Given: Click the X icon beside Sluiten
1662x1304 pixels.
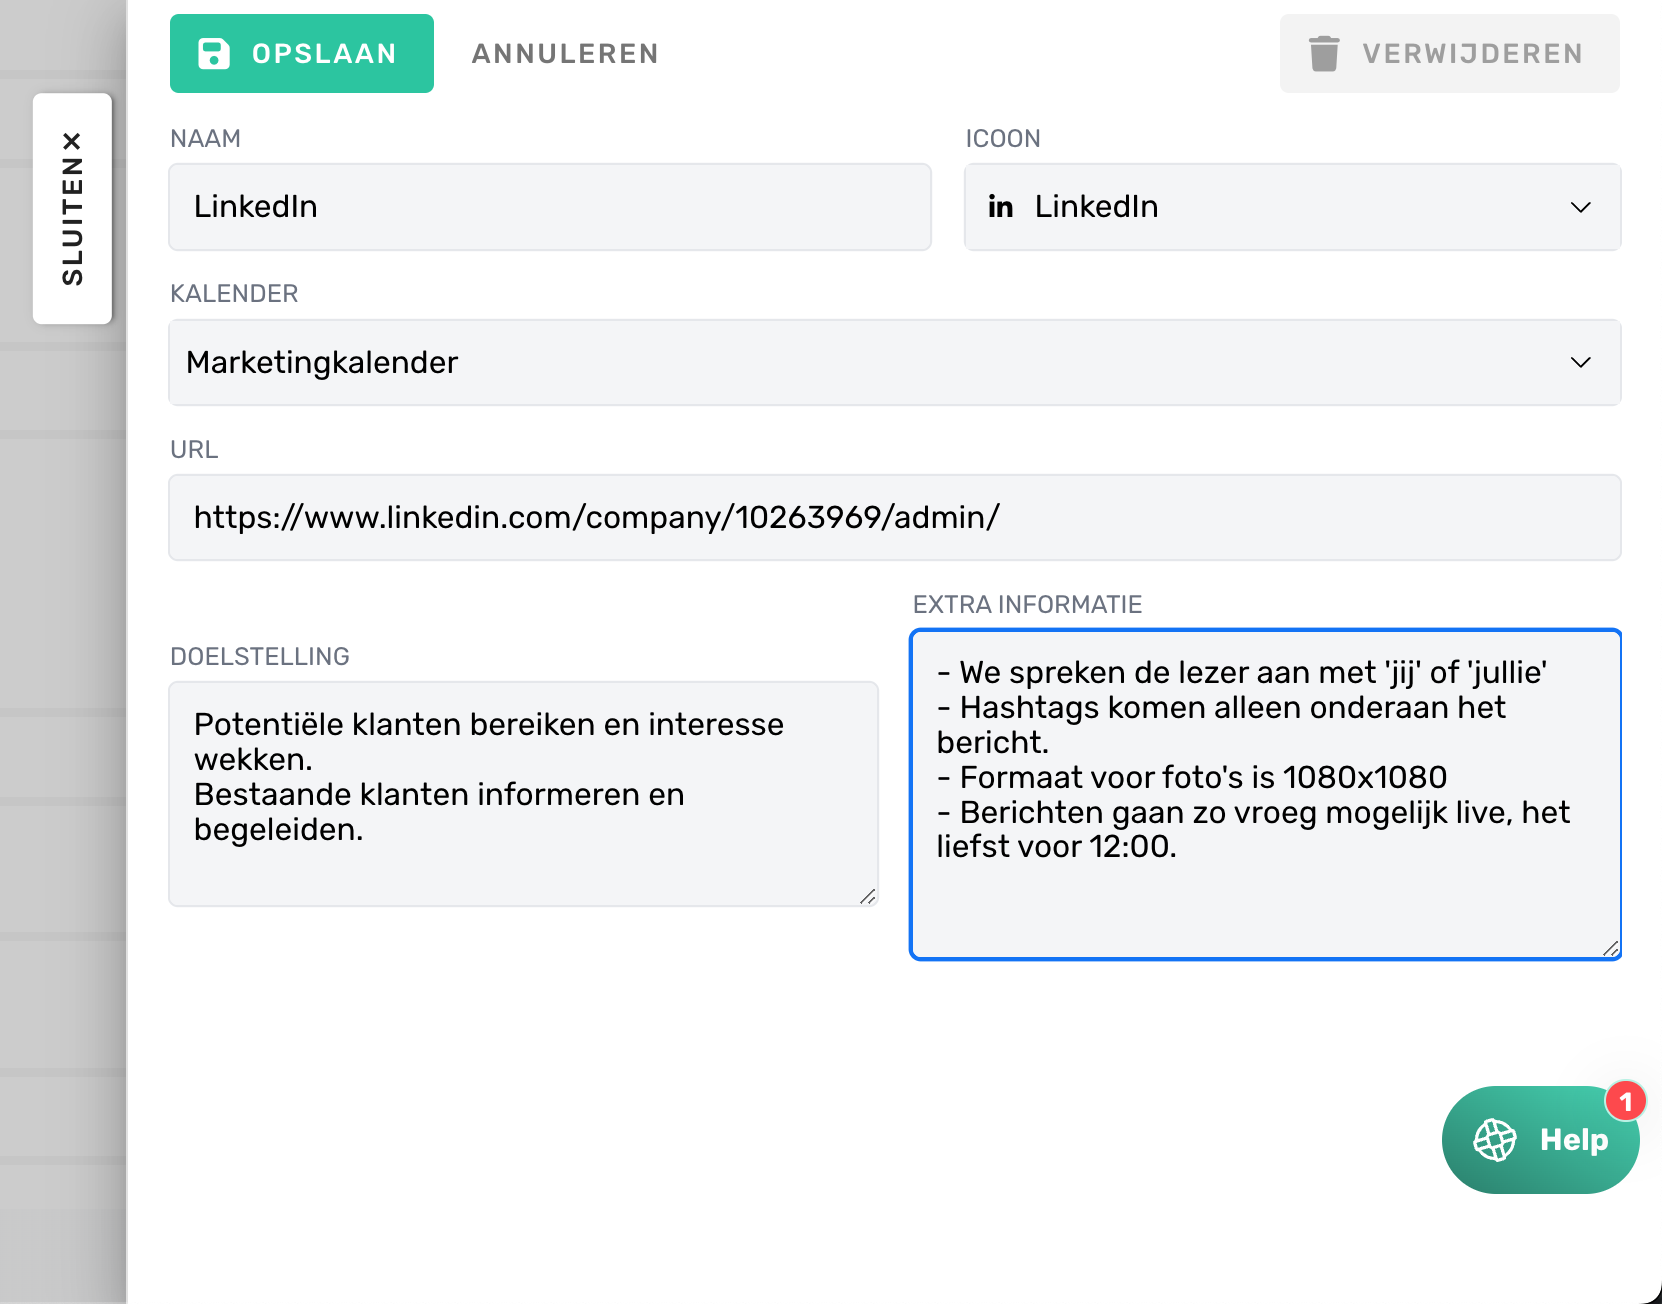Looking at the screenshot, I should (72, 141).
